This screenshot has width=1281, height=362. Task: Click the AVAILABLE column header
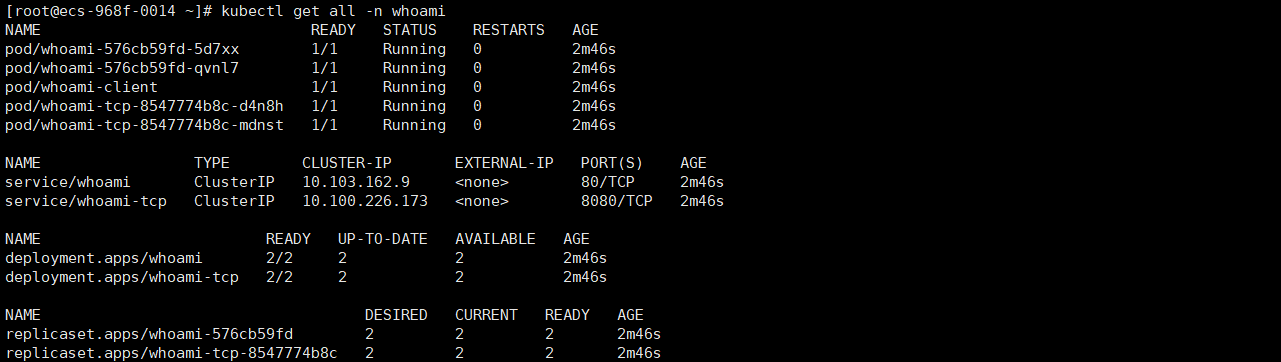(495, 239)
